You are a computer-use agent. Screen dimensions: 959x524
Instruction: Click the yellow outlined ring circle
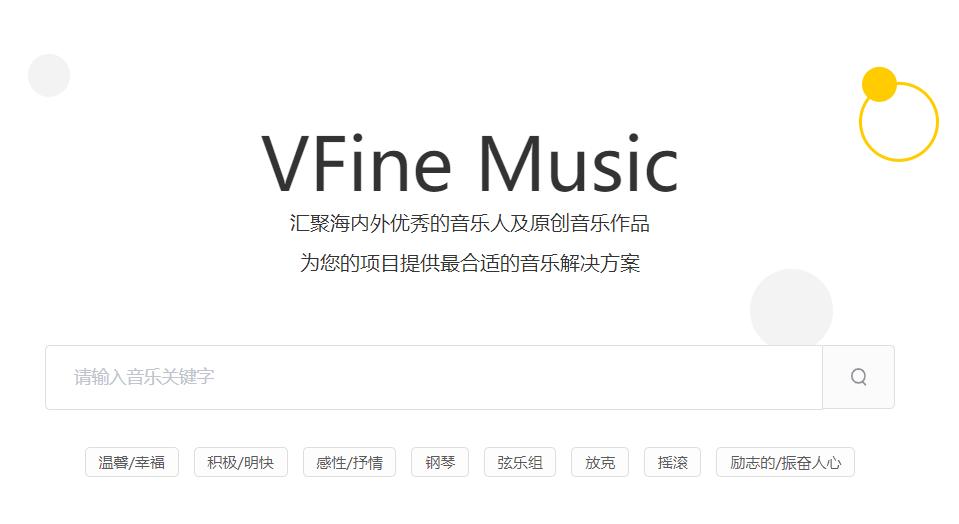pos(898,121)
